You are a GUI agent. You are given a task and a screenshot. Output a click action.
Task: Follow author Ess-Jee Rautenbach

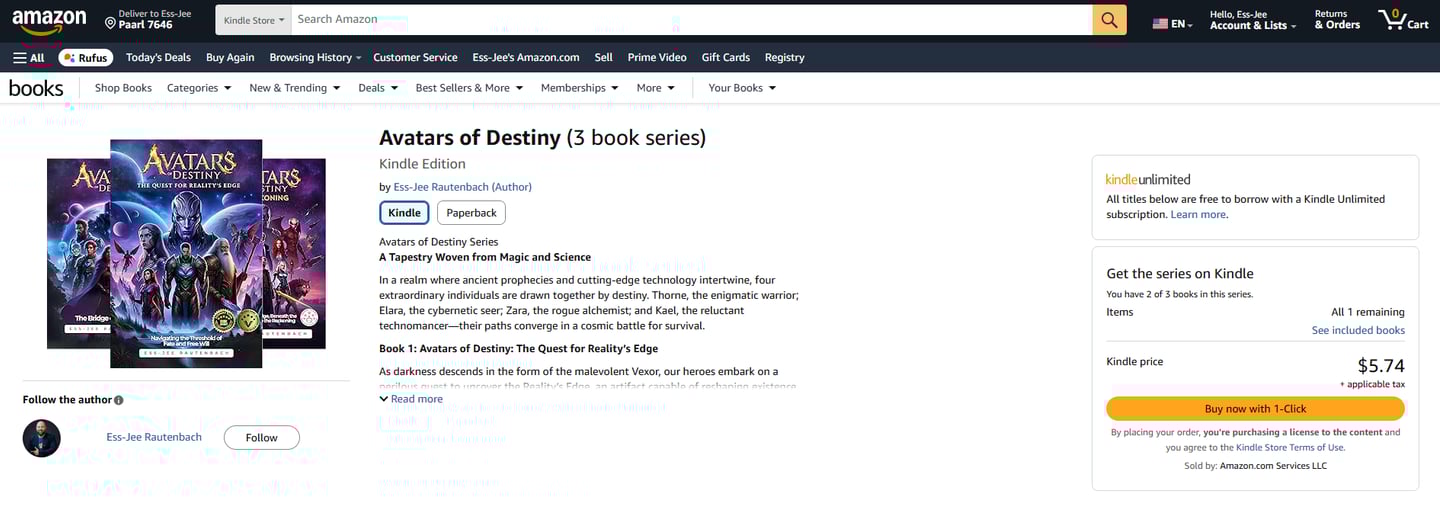tap(262, 438)
